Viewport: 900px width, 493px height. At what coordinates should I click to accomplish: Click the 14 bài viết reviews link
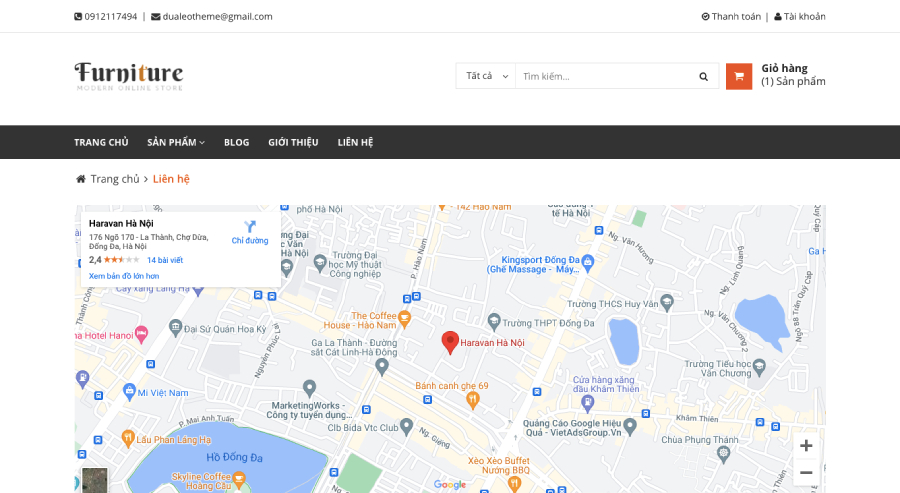165,260
